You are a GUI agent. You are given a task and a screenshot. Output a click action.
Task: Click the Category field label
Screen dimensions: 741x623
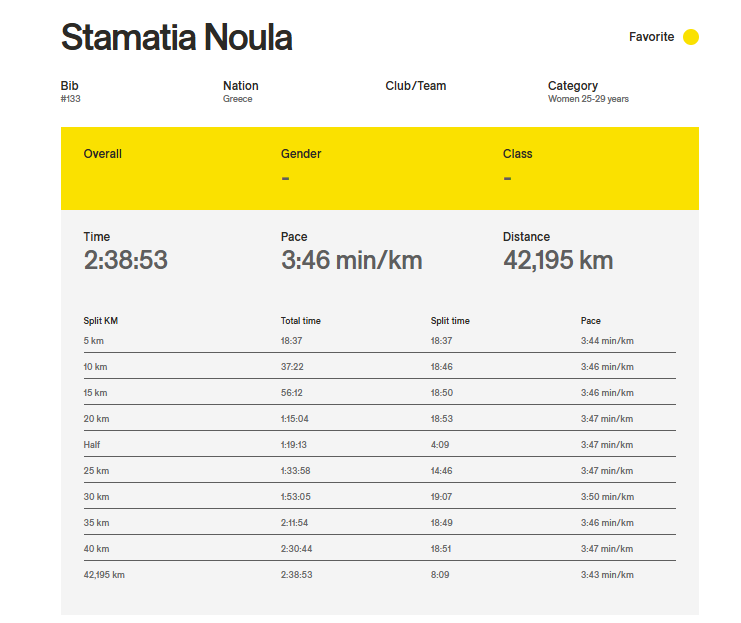point(573,86)
